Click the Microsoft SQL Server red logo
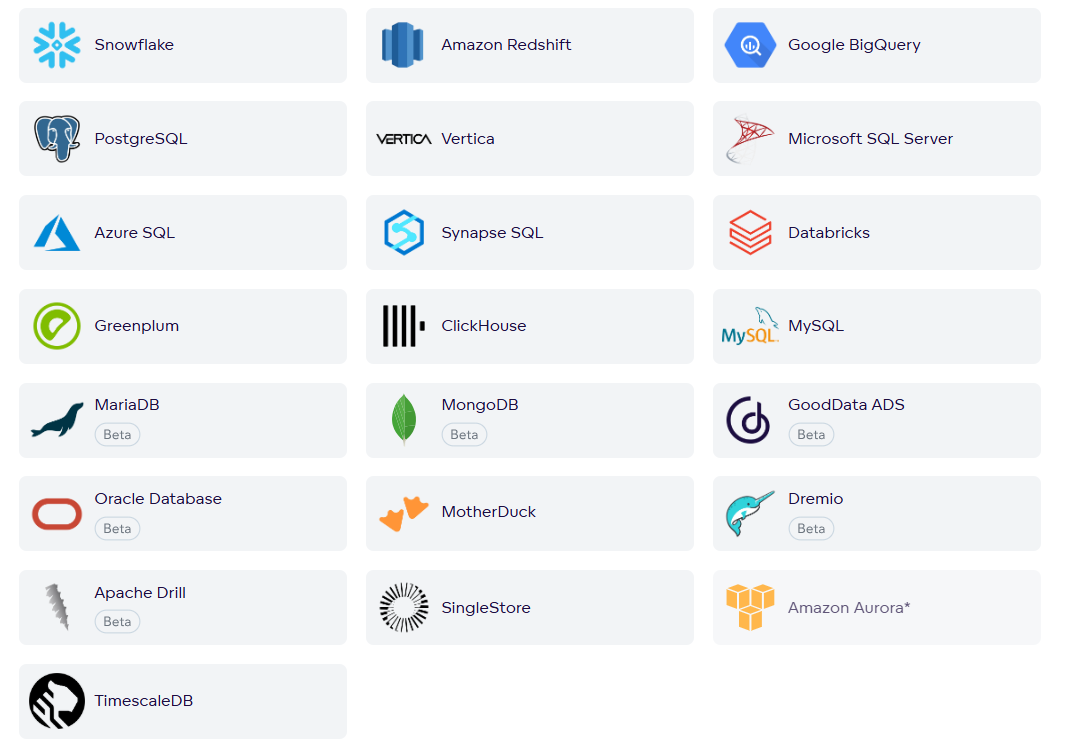The height and width of the screenshot is (751, 1066). 750,139
